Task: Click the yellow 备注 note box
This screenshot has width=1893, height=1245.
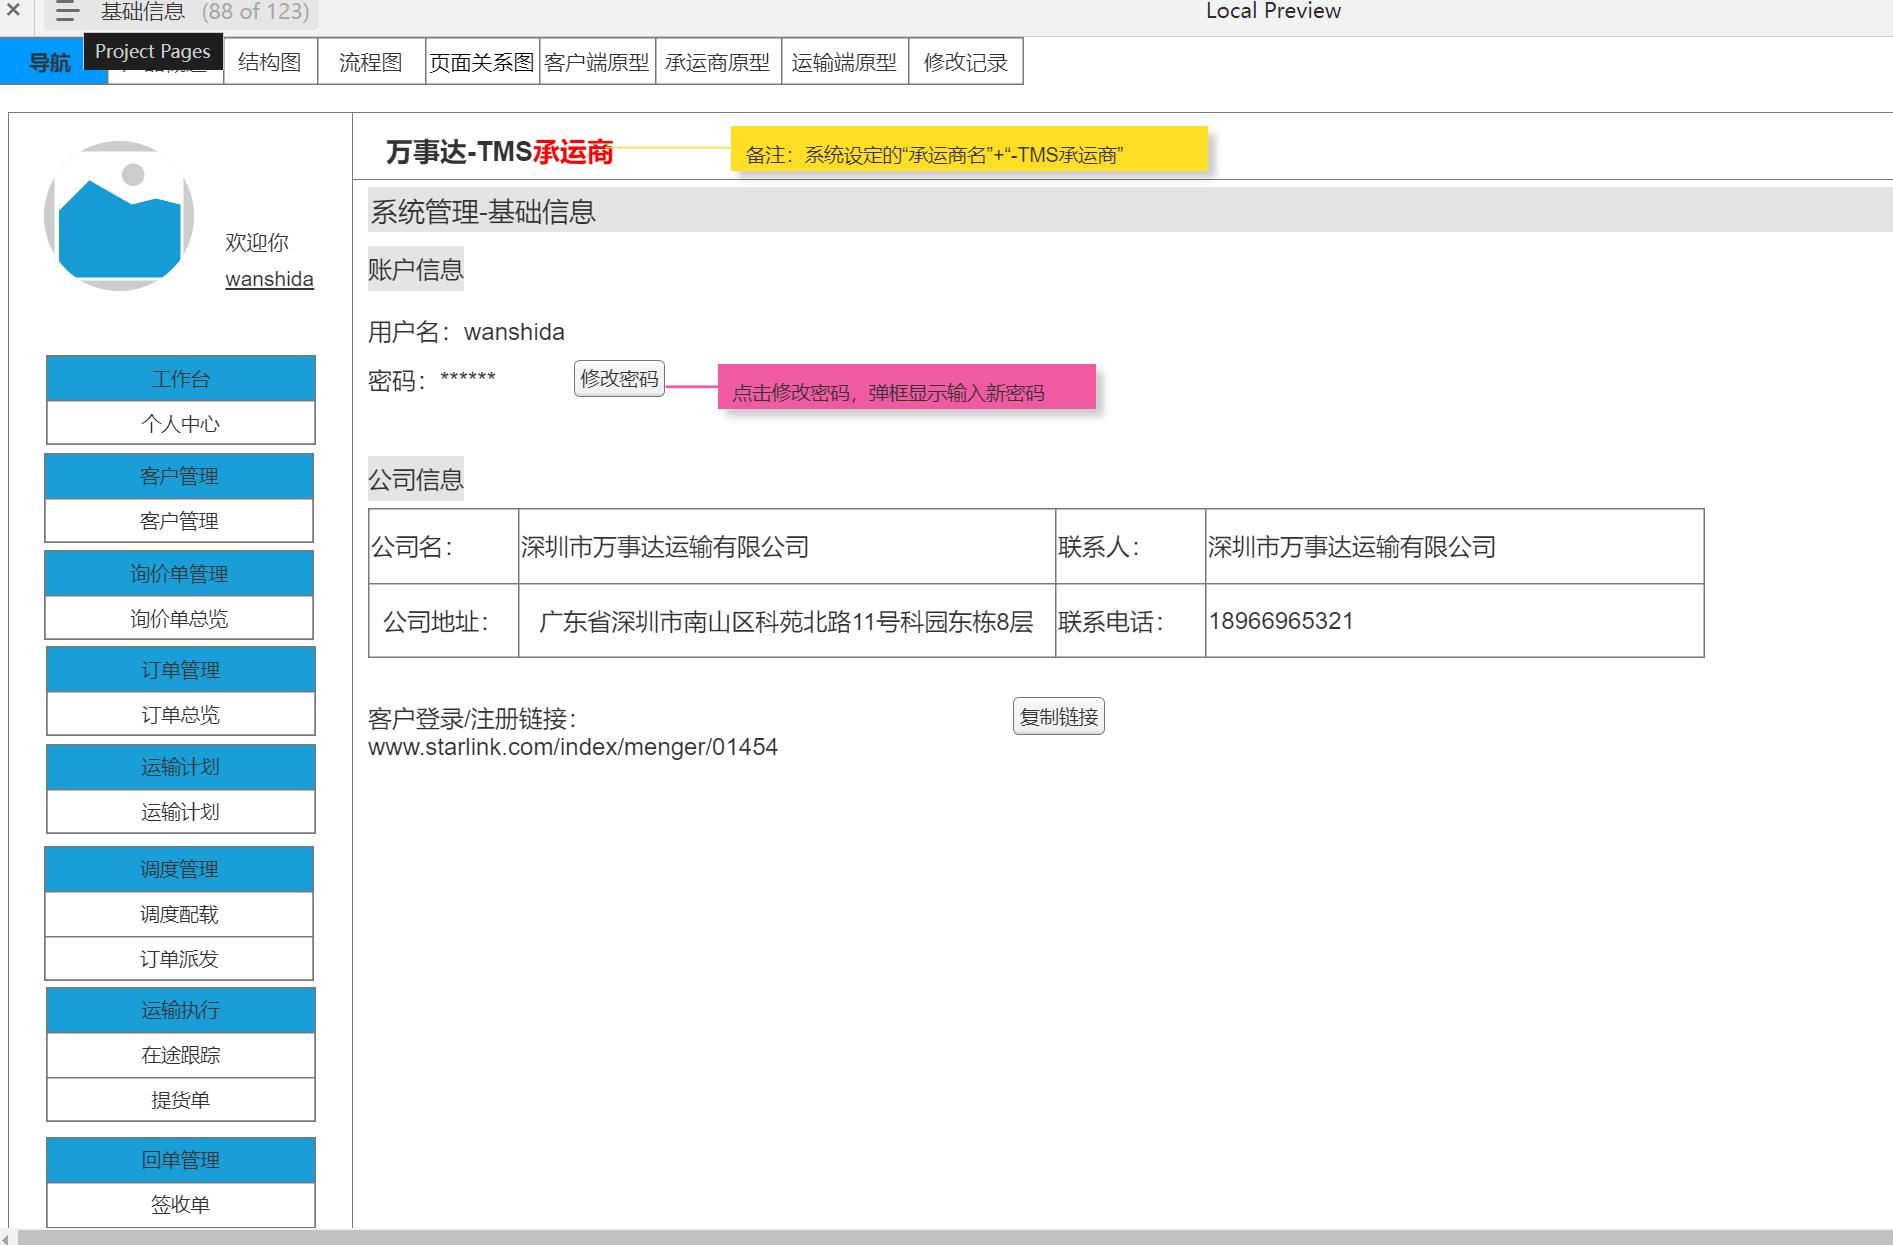Action: tap(969, 150)
